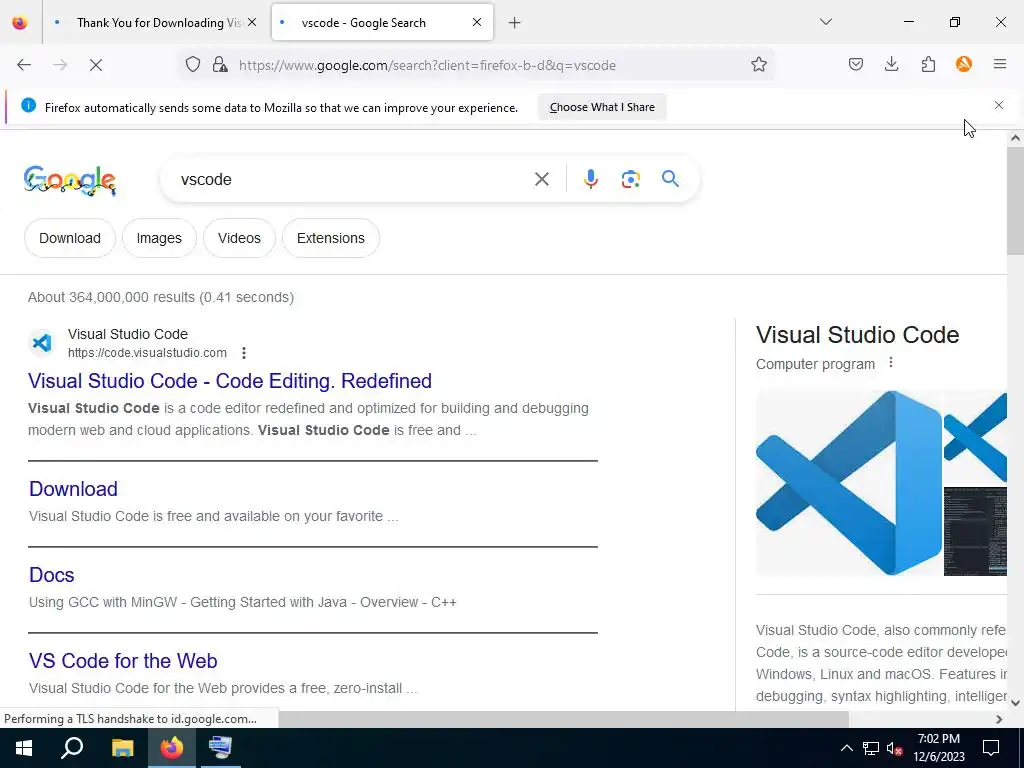The width and height of the screenshot is (1024, 768).
Task: Stop loading the page with the X button
Action: [x=95, y=65]
